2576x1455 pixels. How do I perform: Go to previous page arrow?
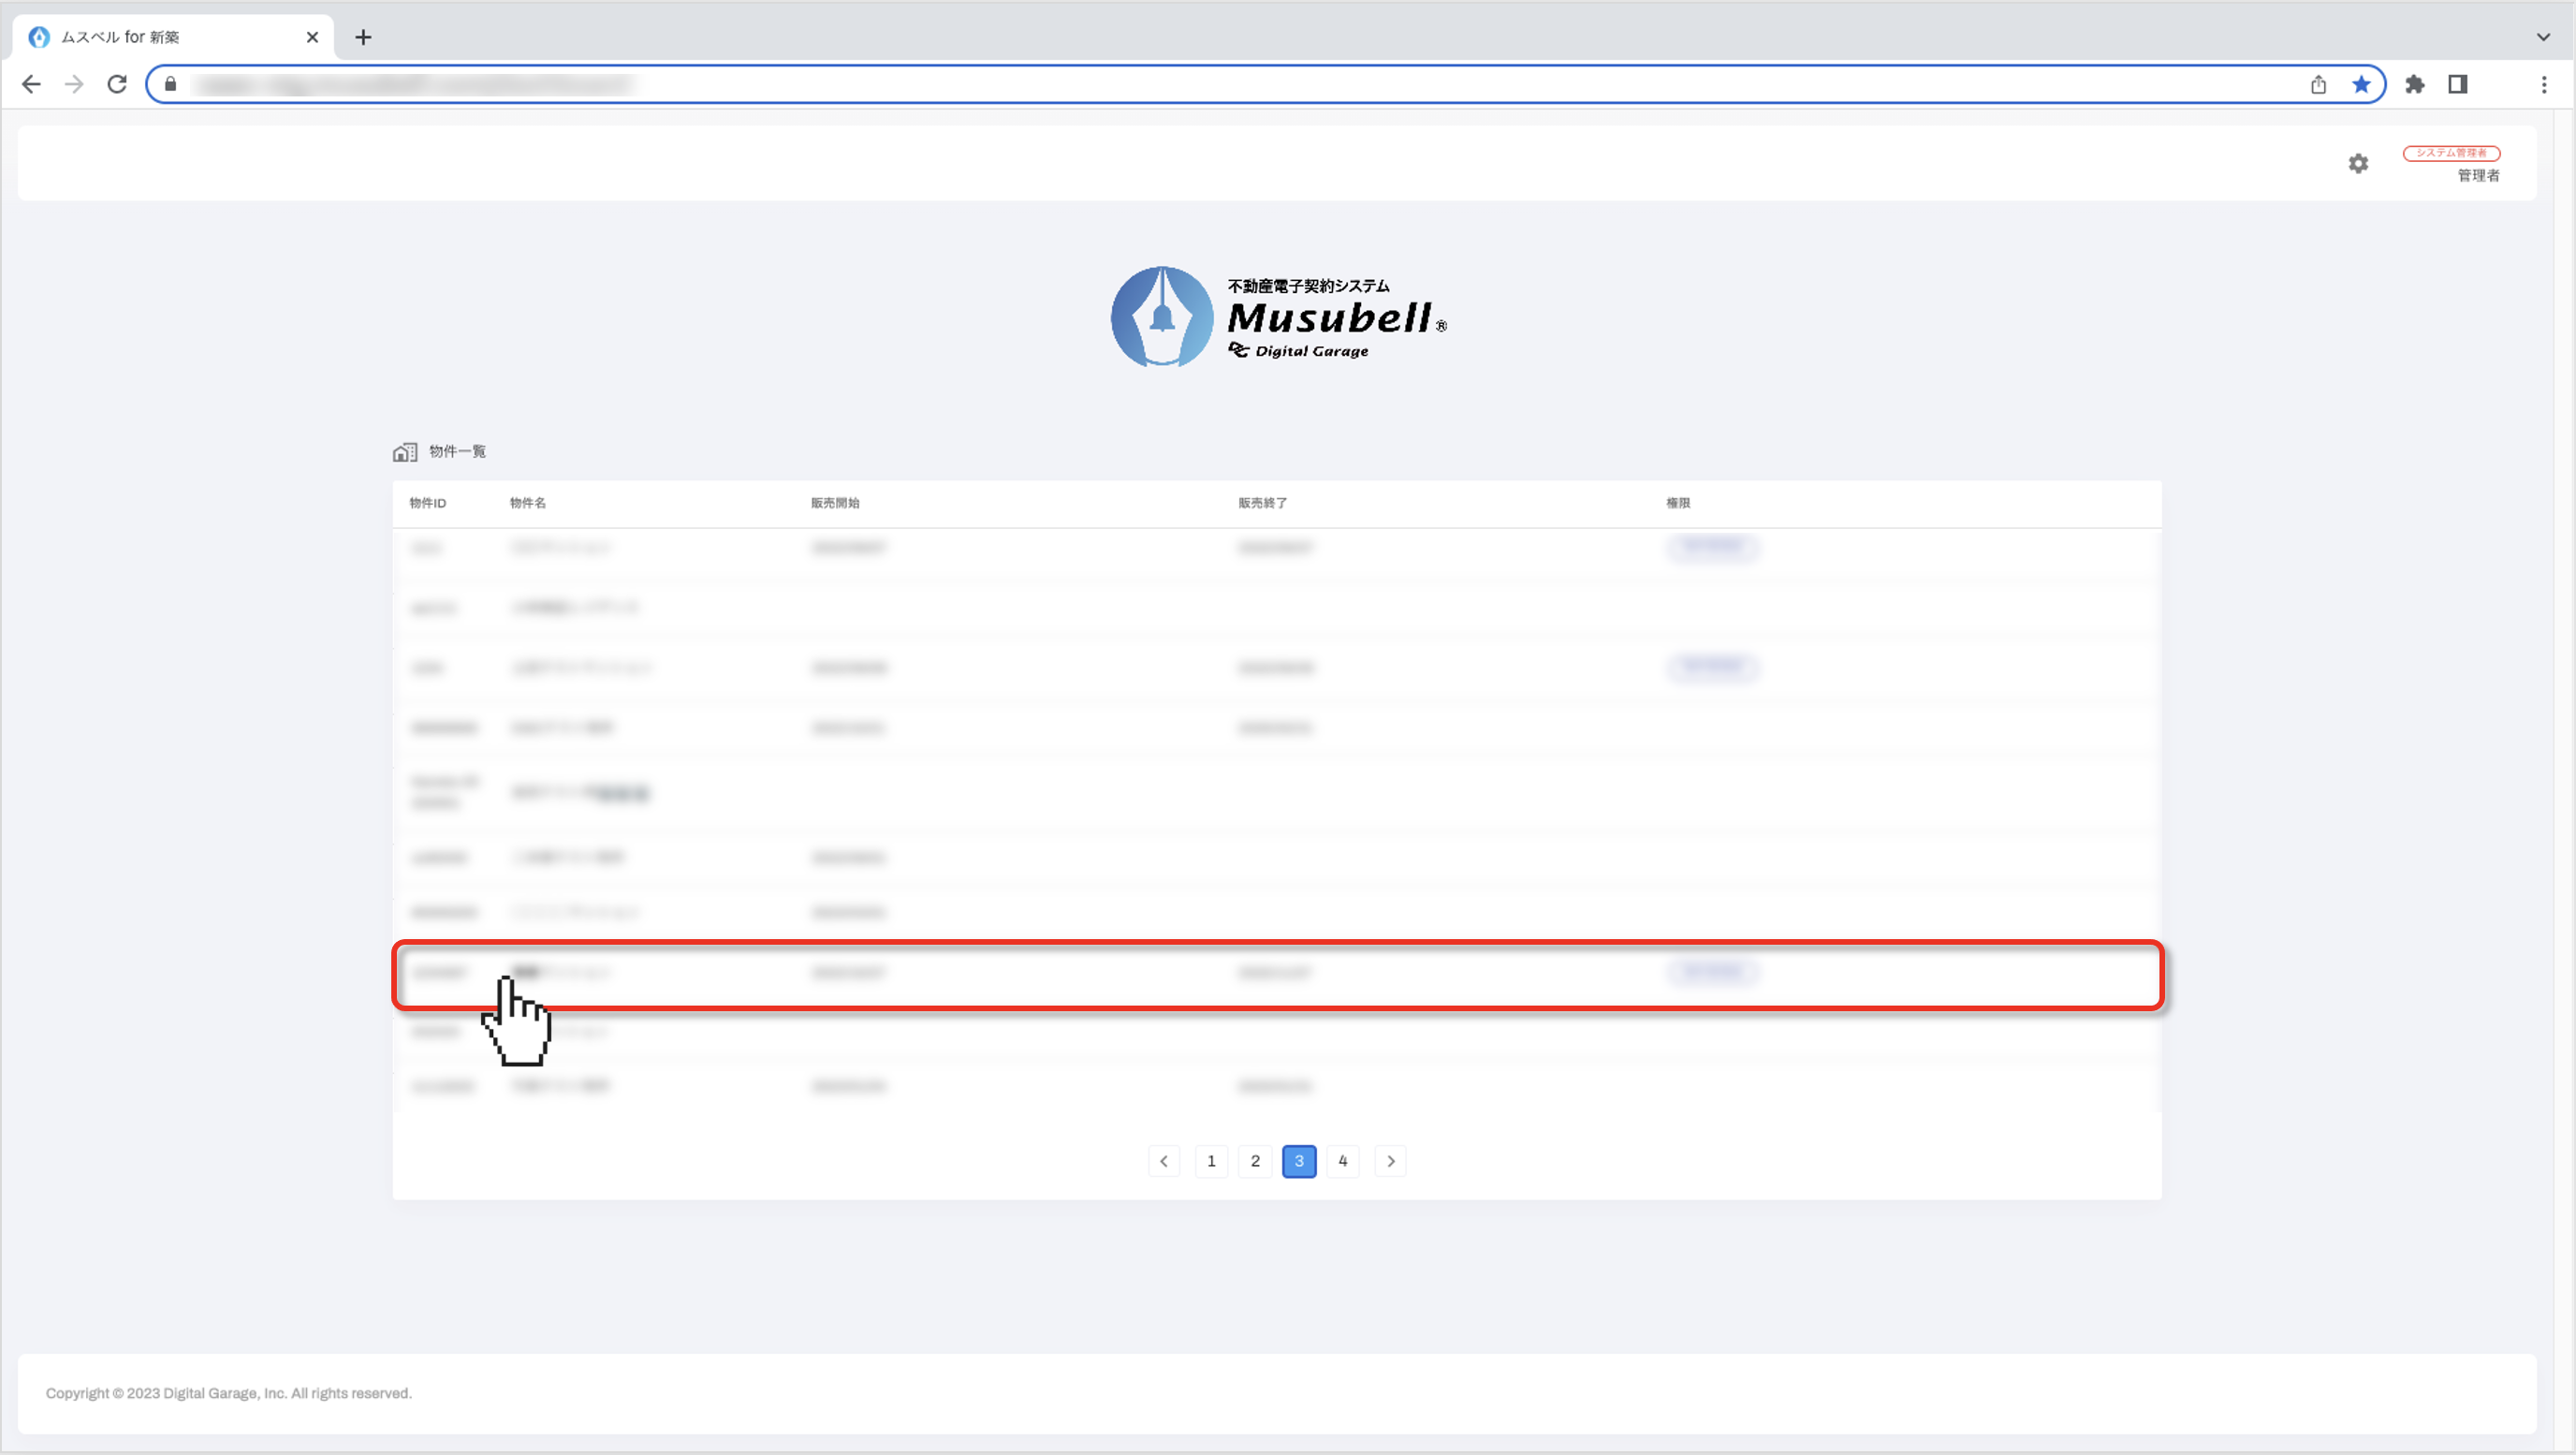point(1164,1161)
